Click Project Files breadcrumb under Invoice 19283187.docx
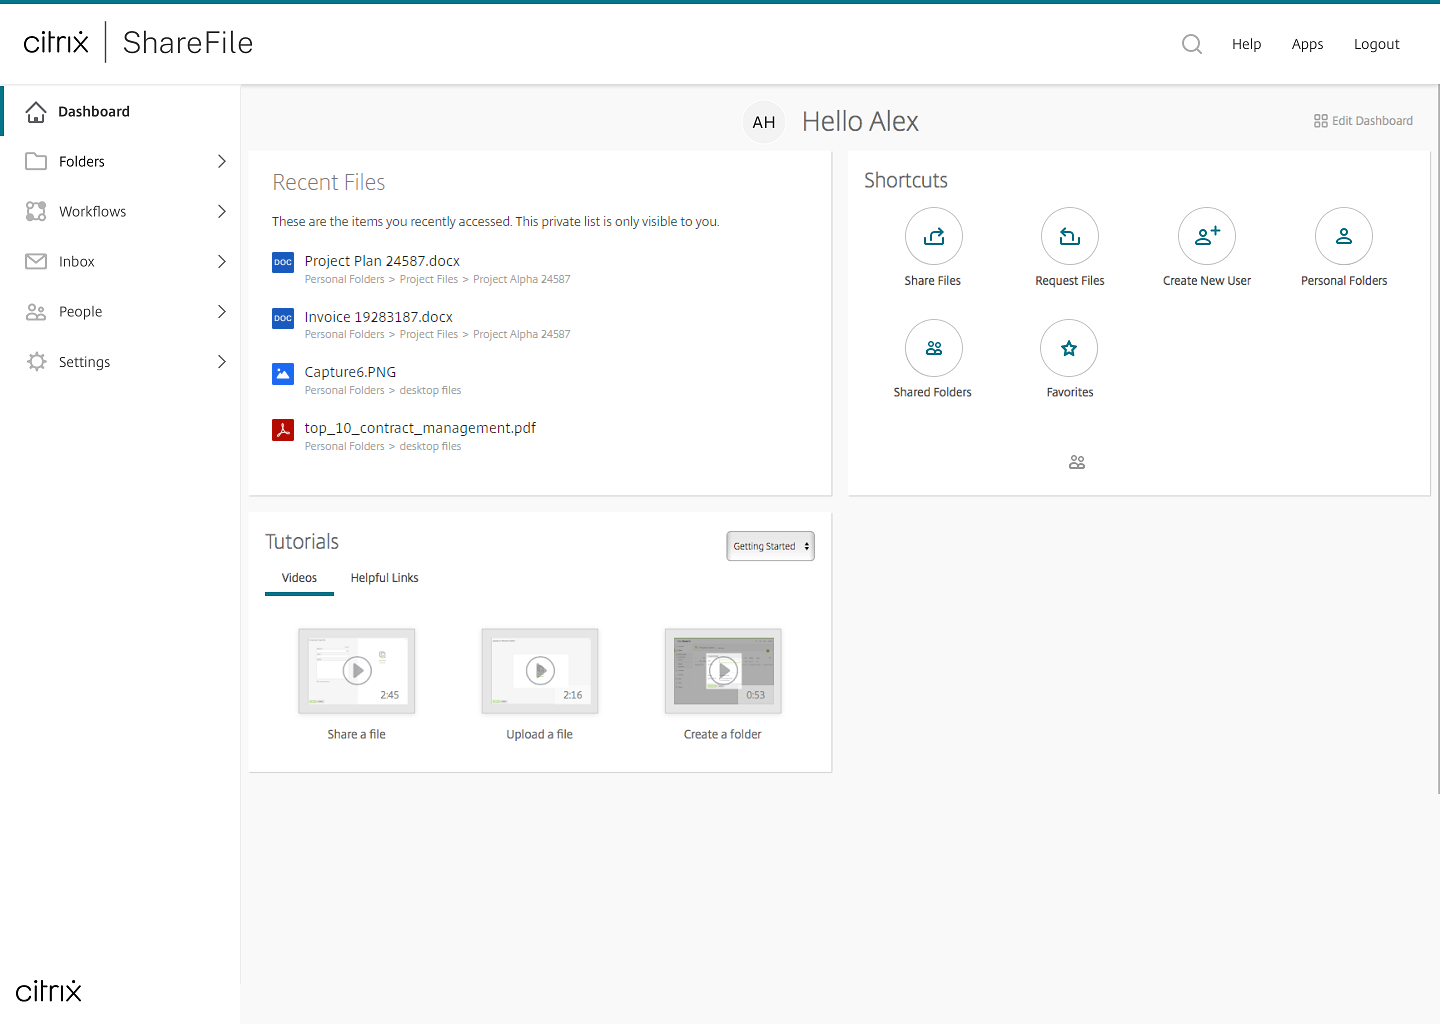 point(428,334)
